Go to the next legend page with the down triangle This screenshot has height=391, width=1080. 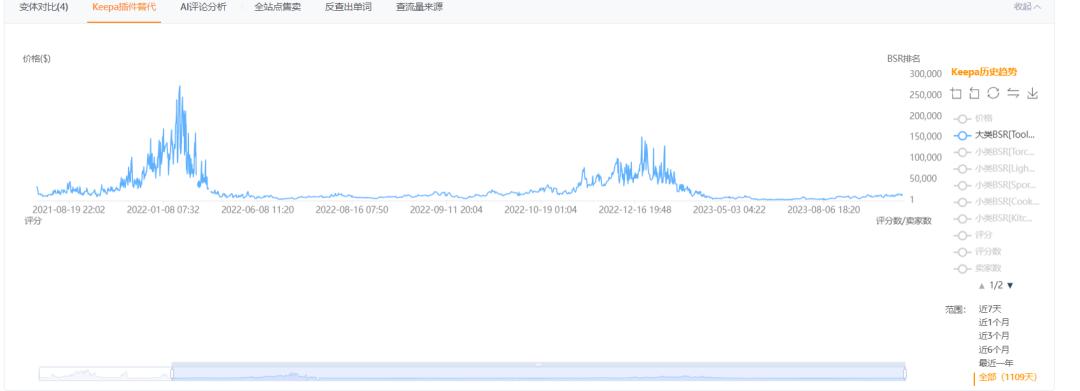1010,285
